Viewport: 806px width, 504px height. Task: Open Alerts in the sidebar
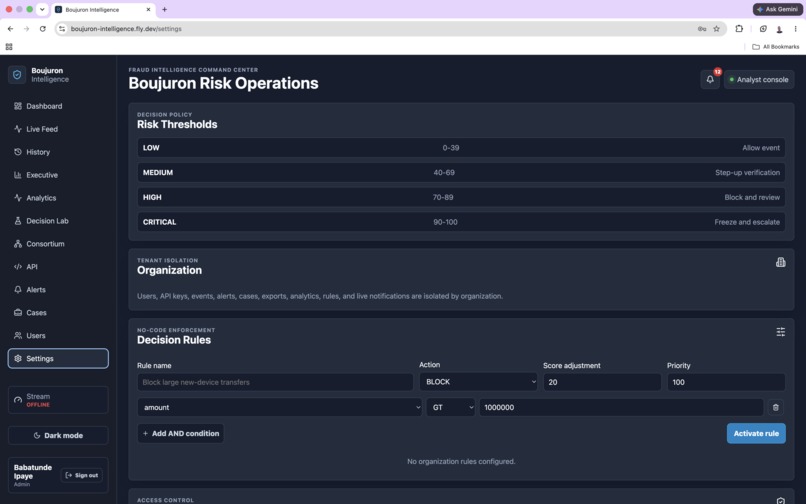[58, 290]
